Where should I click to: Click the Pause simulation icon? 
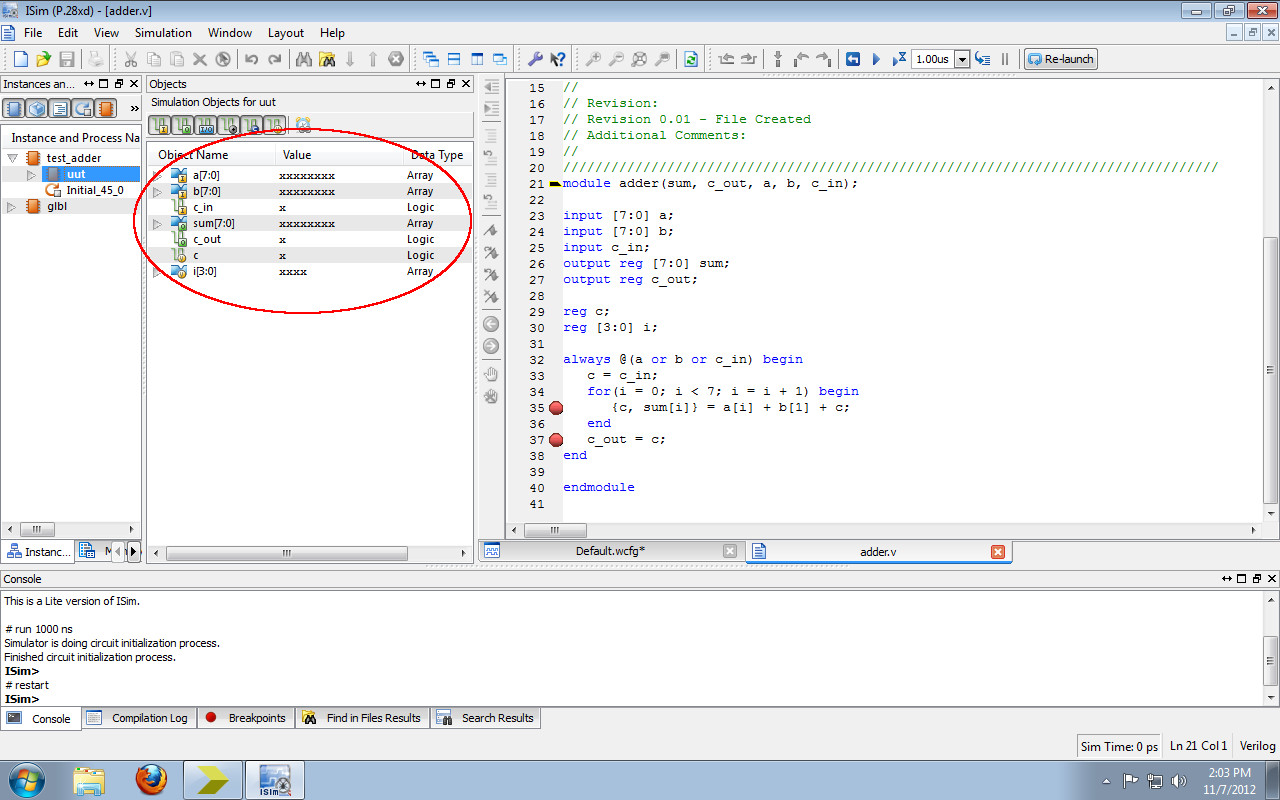(x=1005, y=58)
